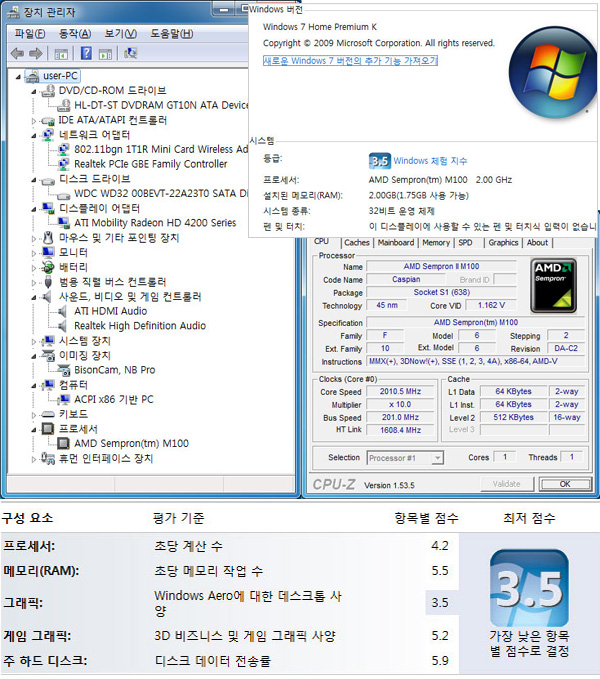The image size is (600, 679).
Task: Expand the IDE ATA/ATAPI 컨트롤러 category
Action: [x=34, y=121]
